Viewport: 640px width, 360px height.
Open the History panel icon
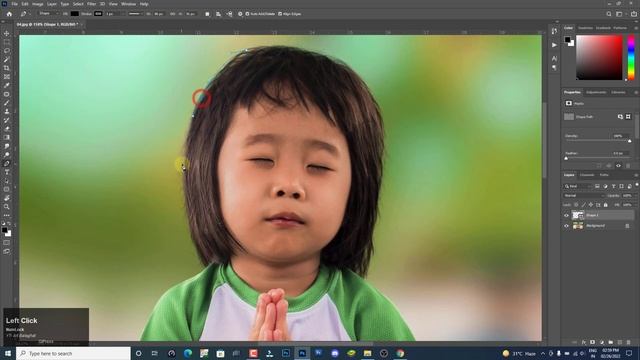554,31
